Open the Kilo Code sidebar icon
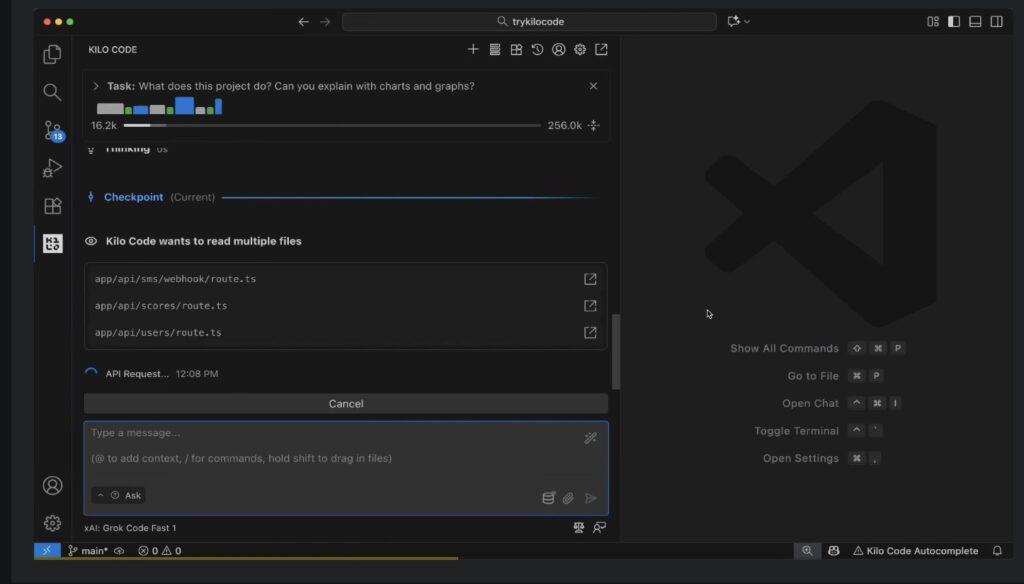This screenshot has height=584, width=1024. click(52, 243)
